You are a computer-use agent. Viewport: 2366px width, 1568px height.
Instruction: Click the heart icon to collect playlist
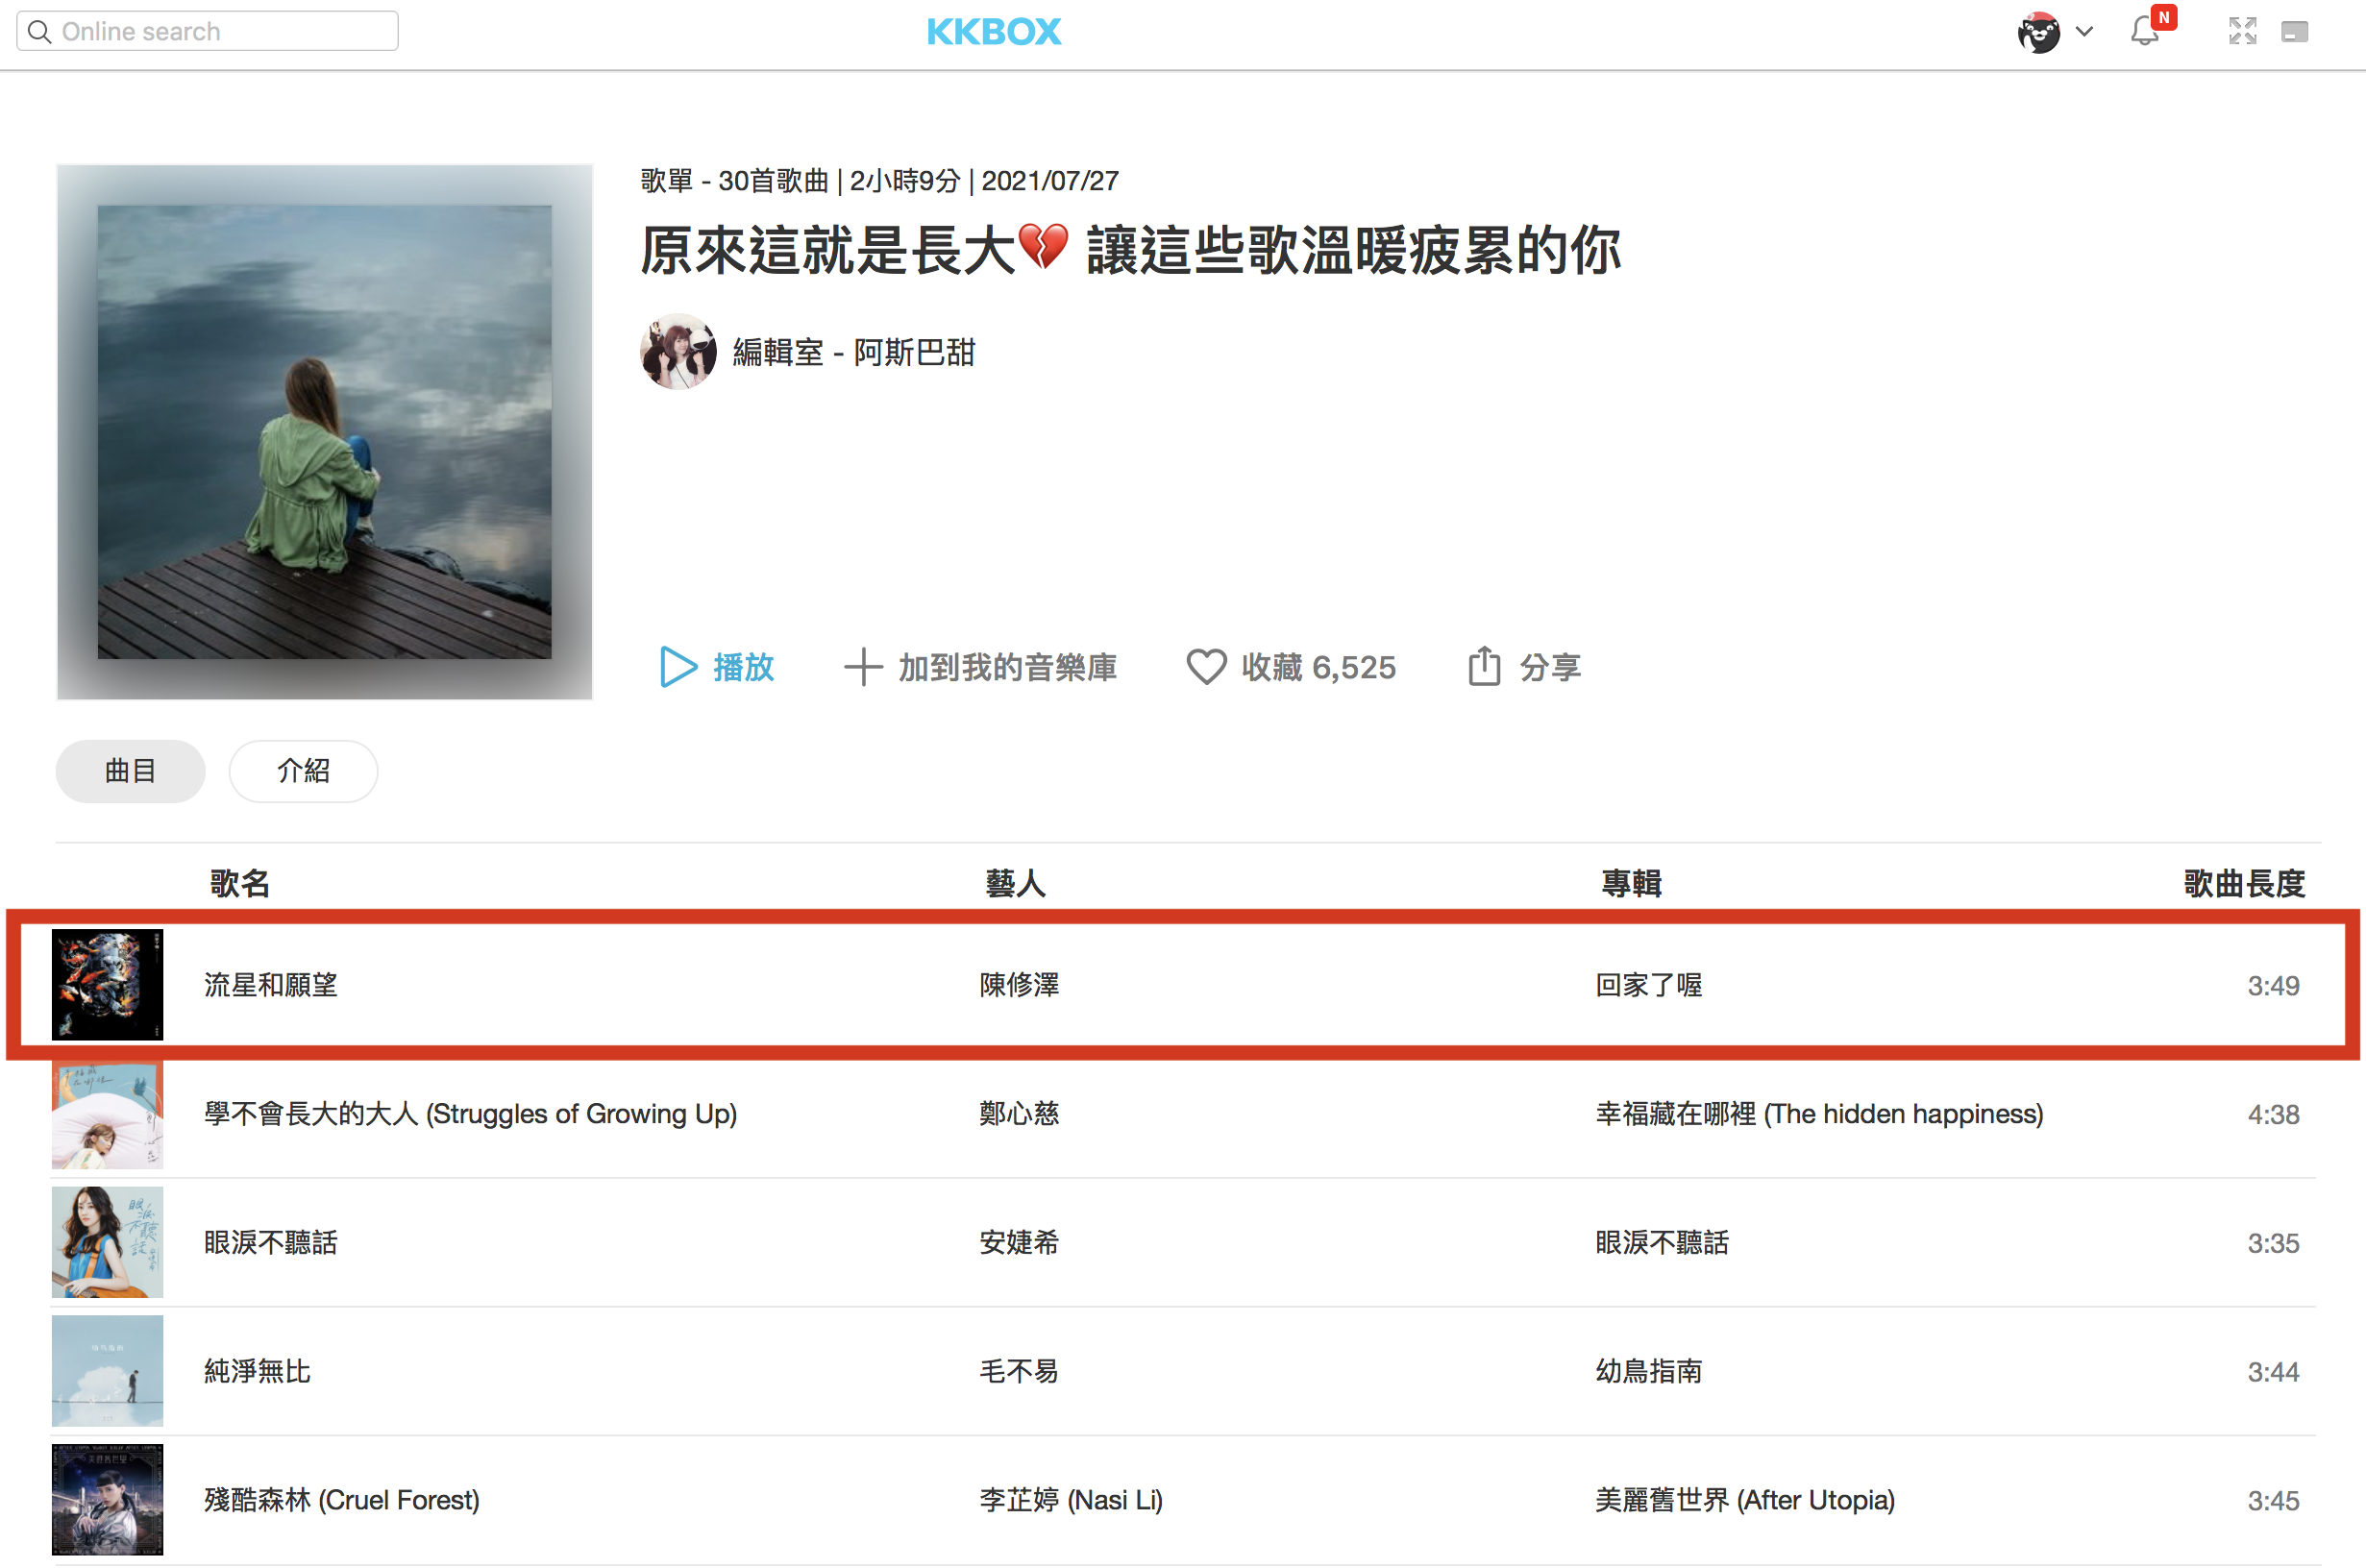click(1206, 667)
